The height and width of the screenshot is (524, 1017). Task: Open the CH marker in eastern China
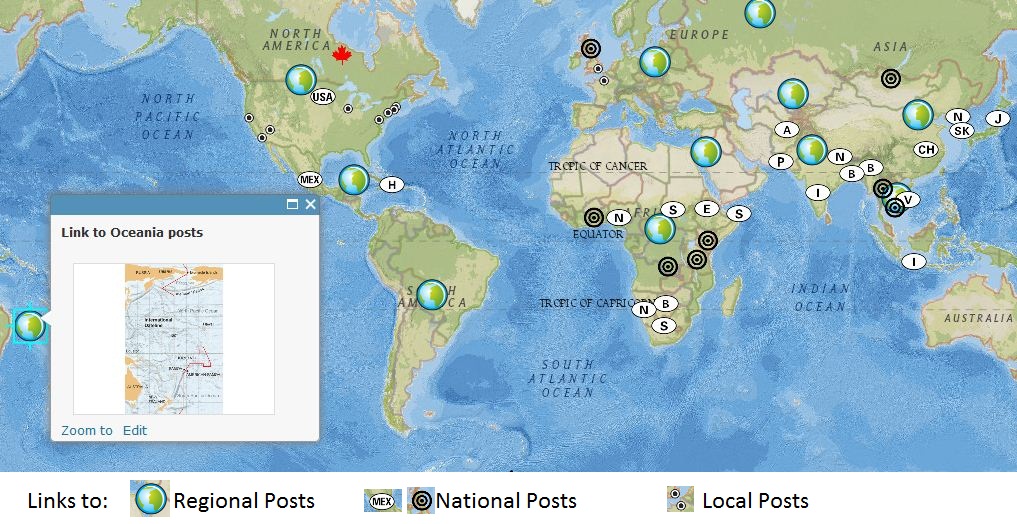point(926,150)
